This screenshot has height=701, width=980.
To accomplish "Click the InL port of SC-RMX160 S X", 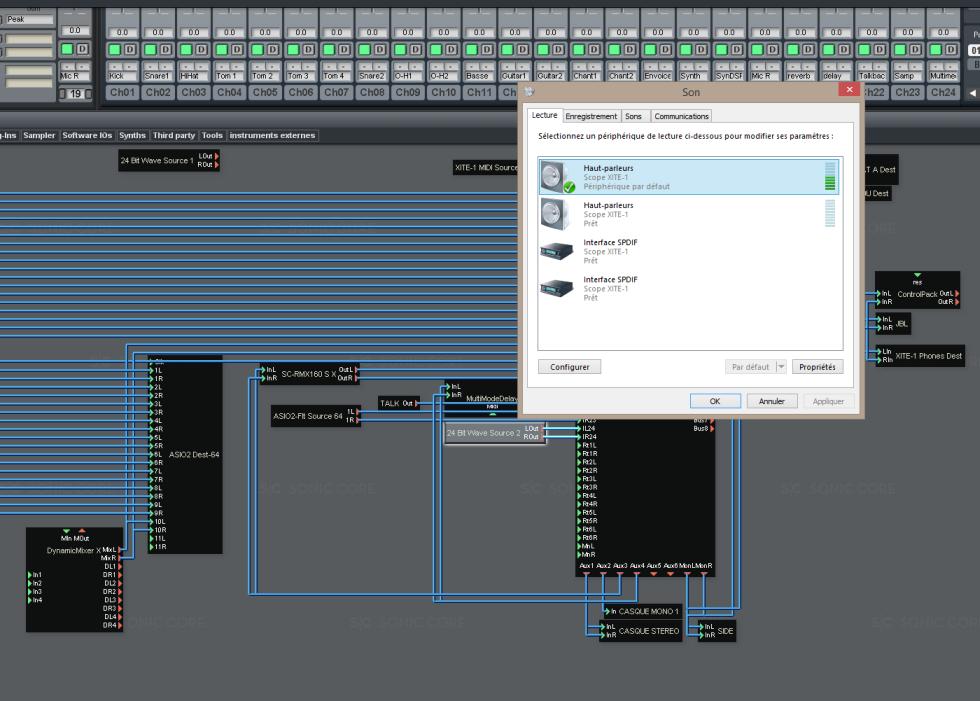I will (x=263, y=370).
